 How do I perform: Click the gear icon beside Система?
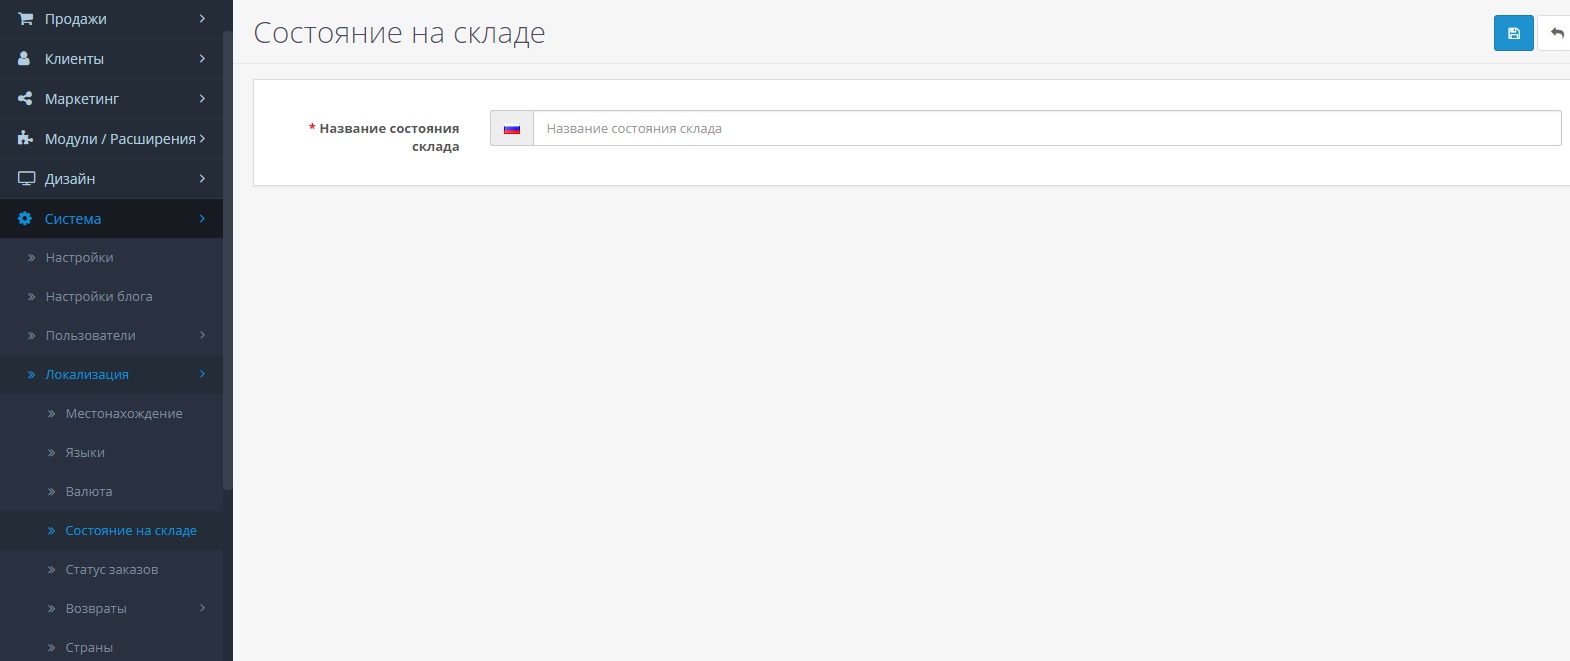tap(25, 219)
